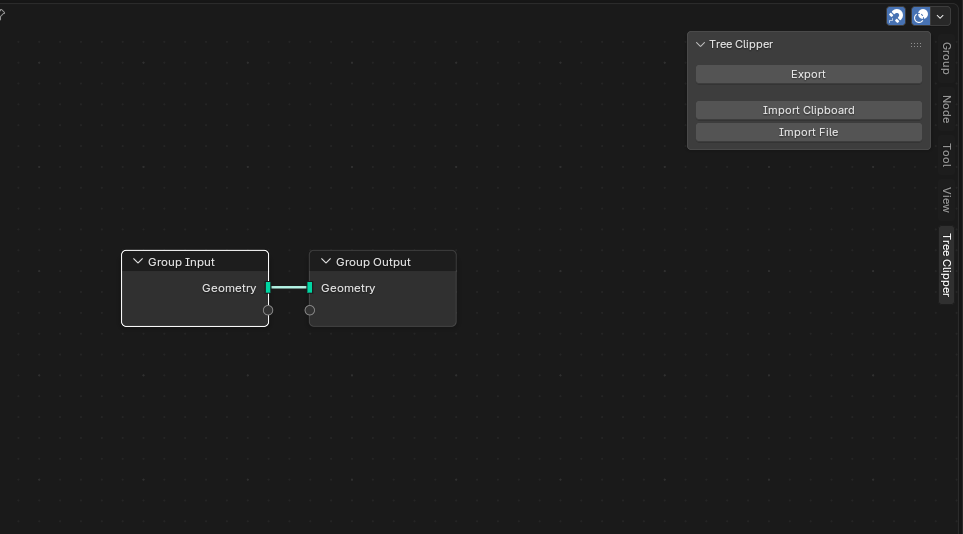Click the Tree Clipper panel drag grip
The image size is (963, 534).
coord(915,45)
